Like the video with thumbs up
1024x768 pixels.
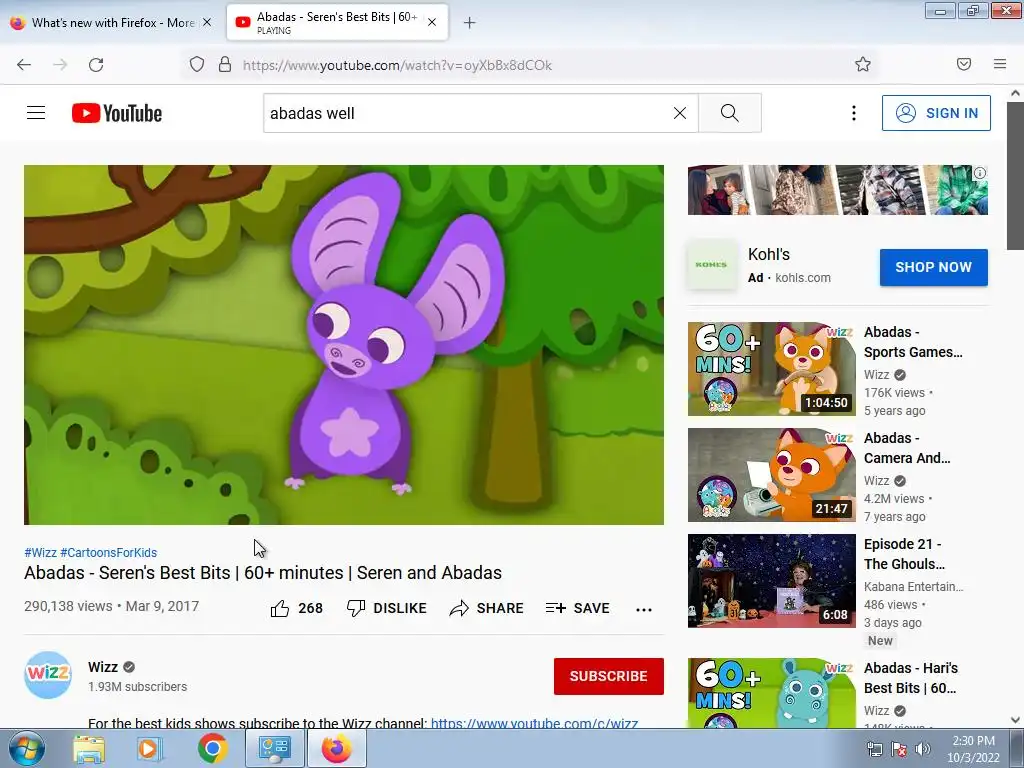click(296, 608)
